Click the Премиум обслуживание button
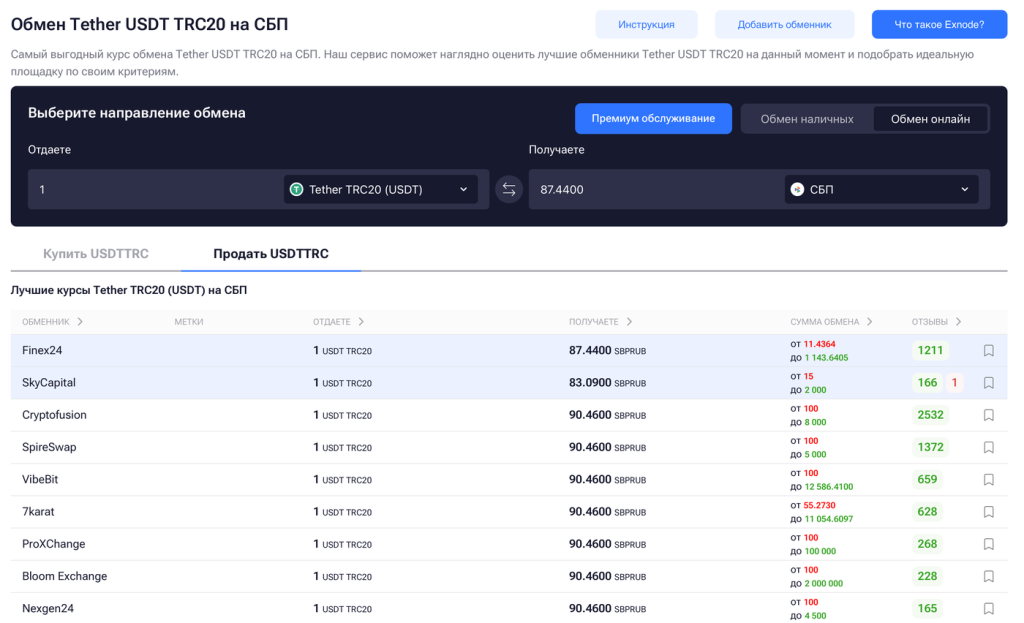This screenshot has width=1024, height=623. pos(653,118)
